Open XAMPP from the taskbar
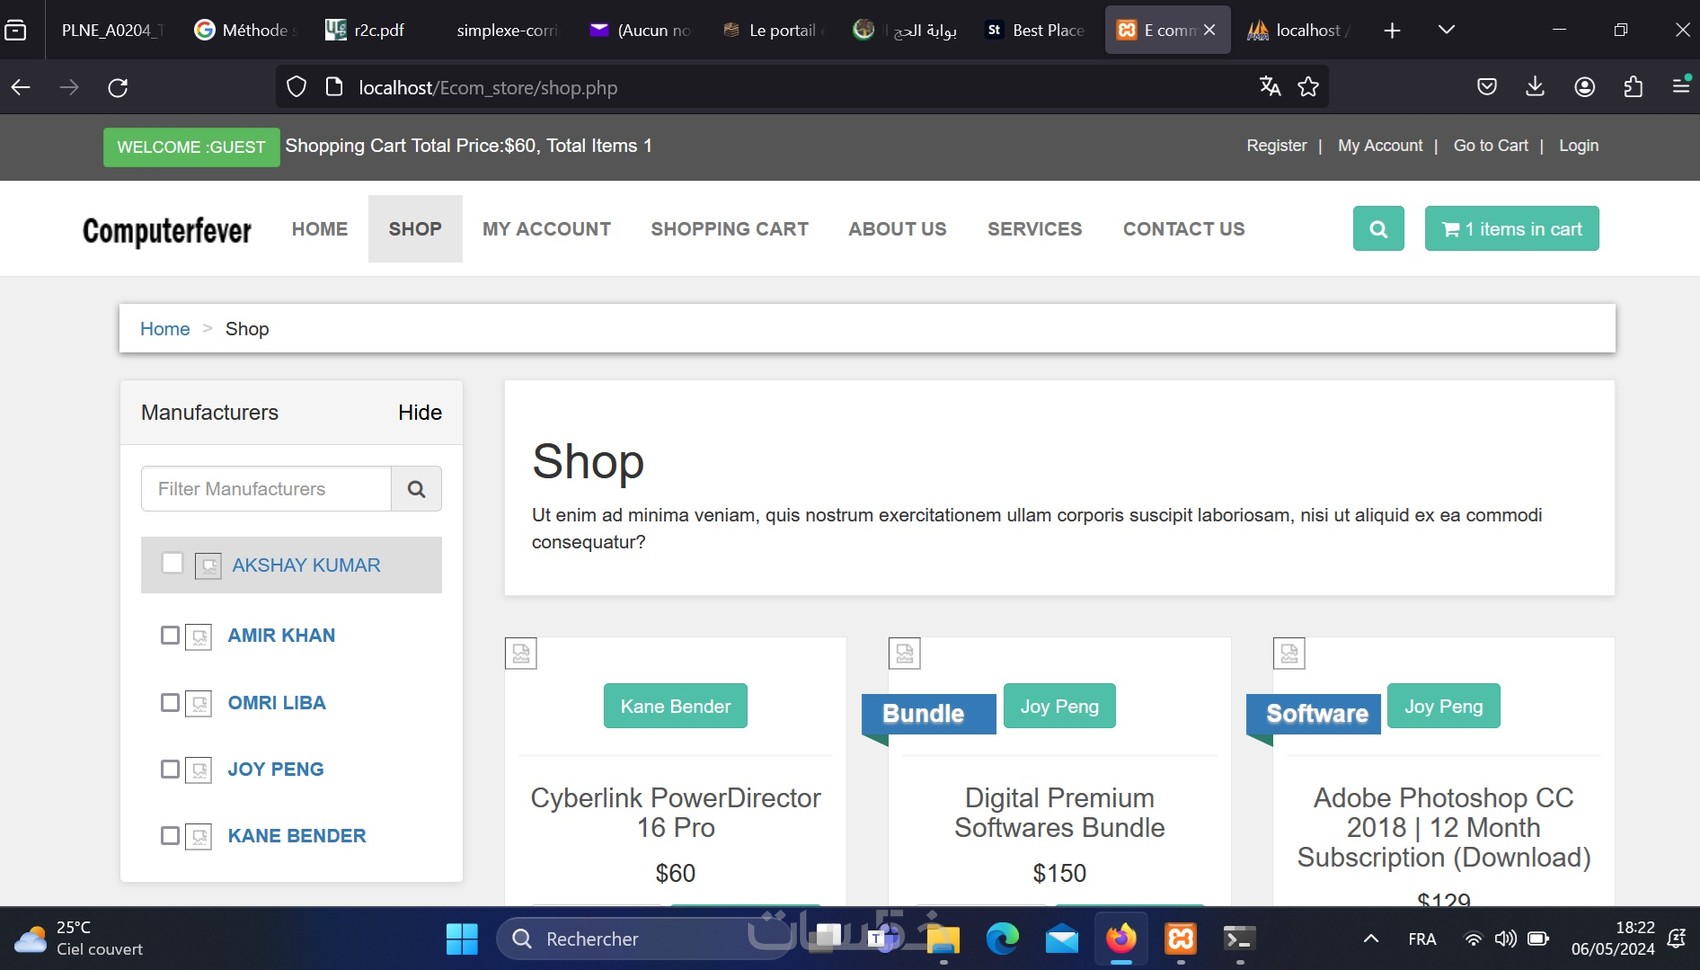1700x970 pixels. 1181,939
